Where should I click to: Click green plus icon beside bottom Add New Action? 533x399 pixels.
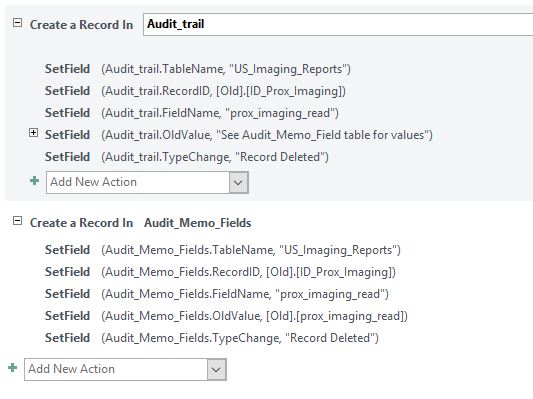(13, 368)
